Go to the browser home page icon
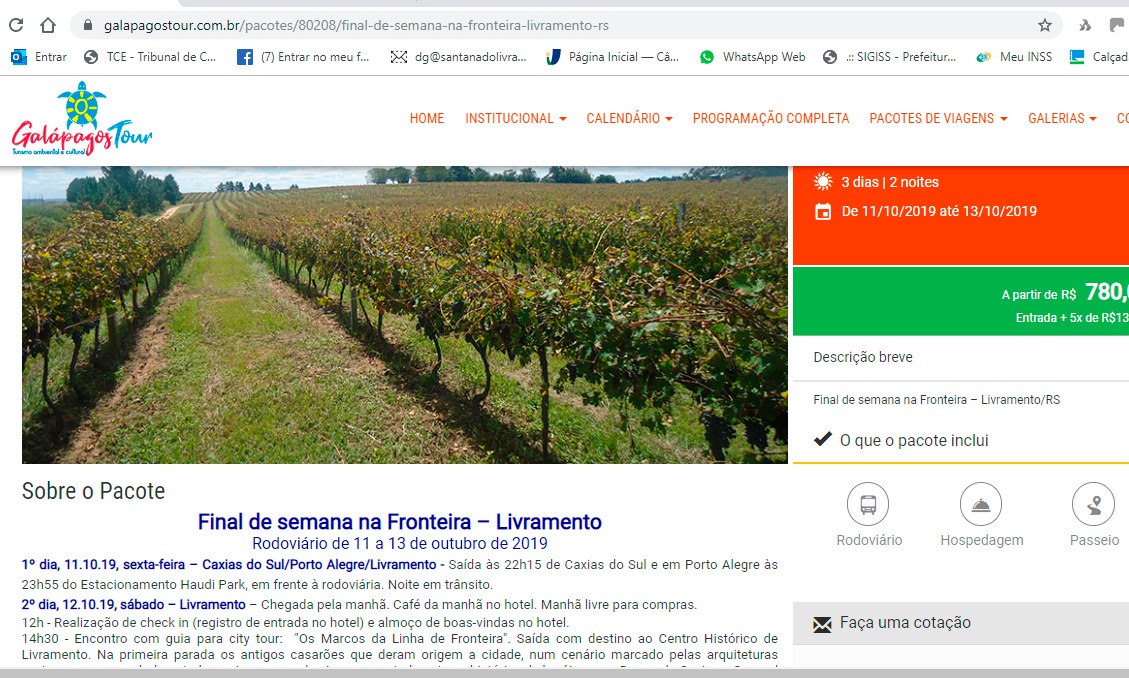 pyautogui.click(x=48, y=25)
